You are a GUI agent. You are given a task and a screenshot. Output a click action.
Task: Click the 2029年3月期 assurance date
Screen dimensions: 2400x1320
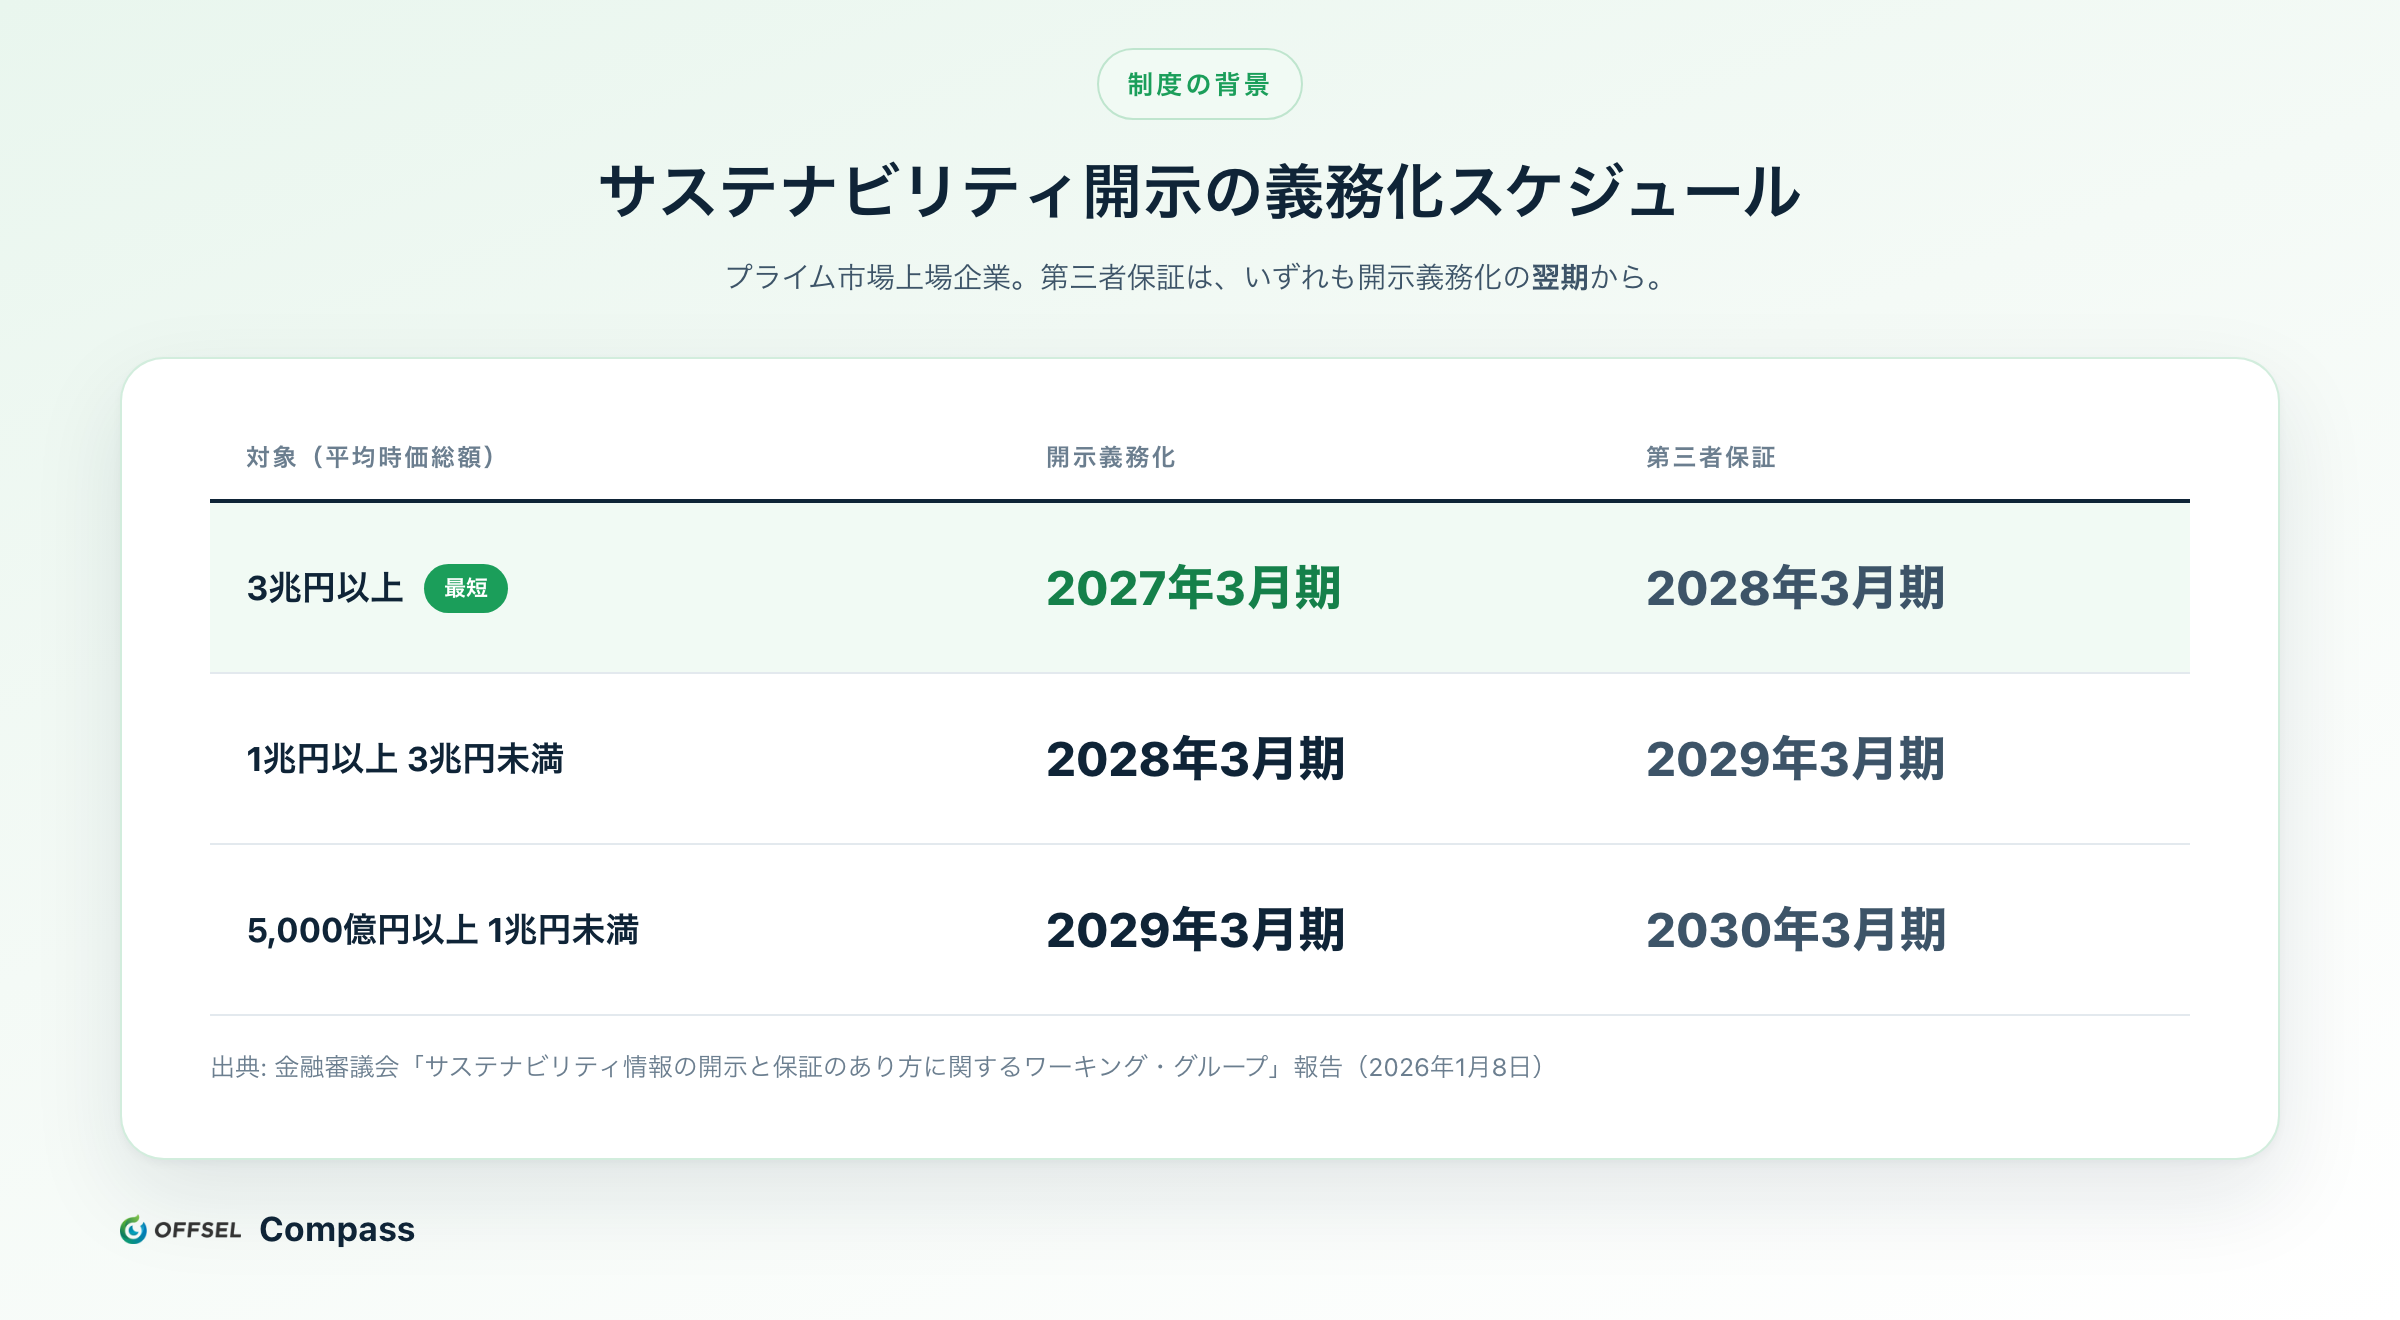[1795, 759]
